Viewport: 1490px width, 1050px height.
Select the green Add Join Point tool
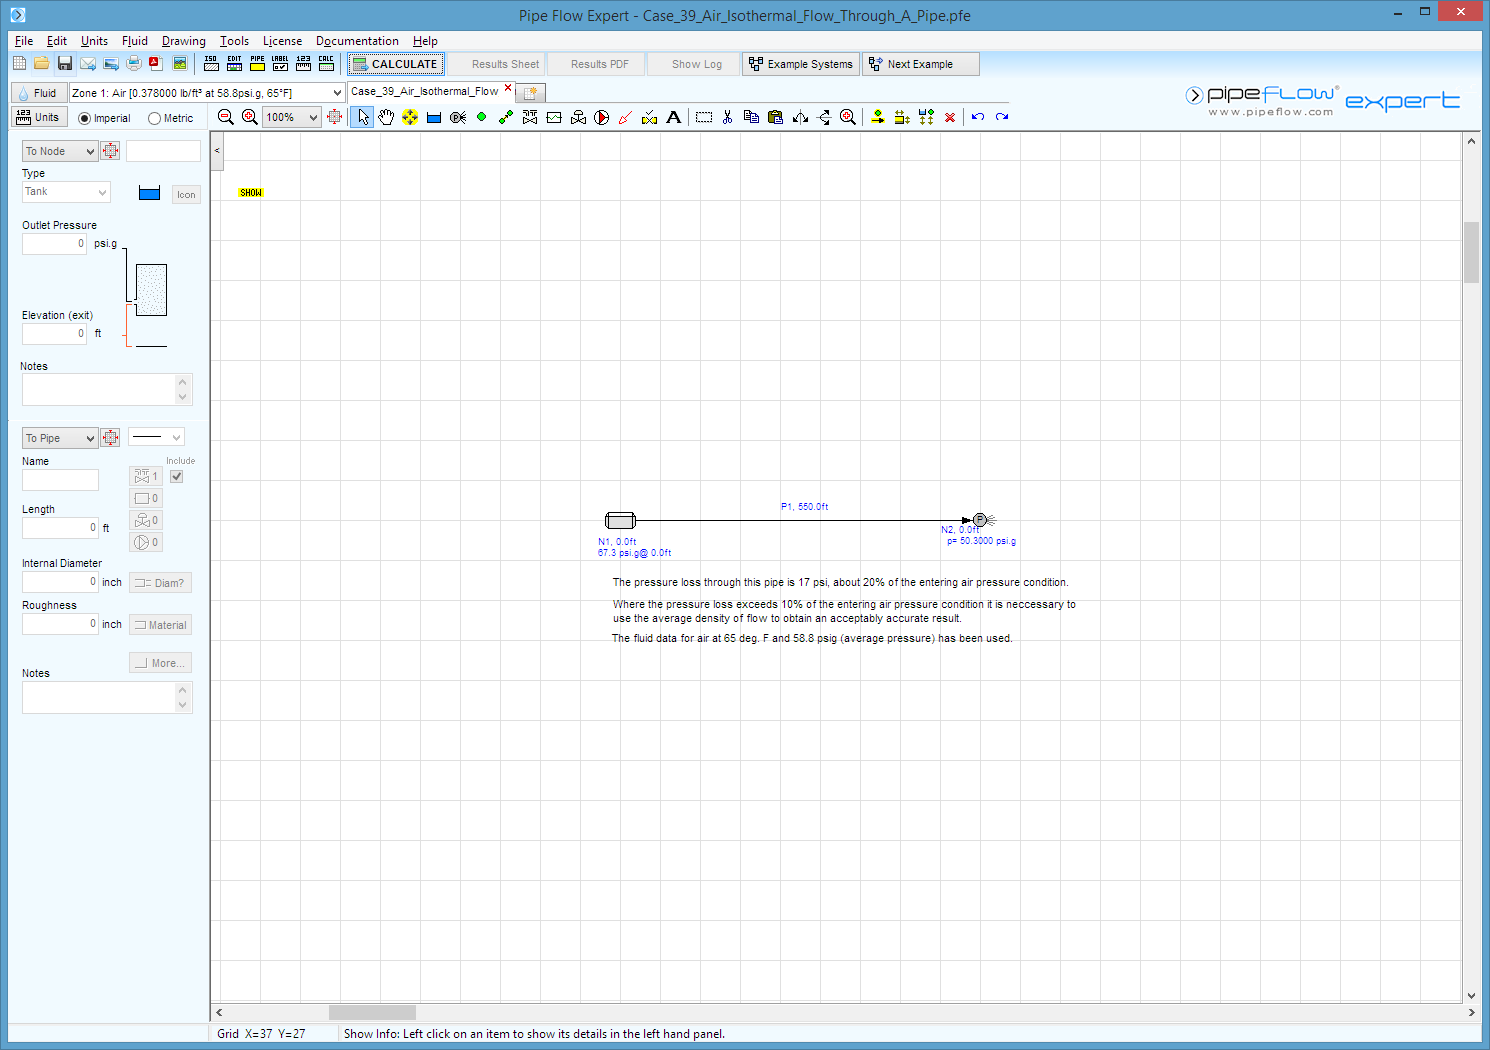click(x=482, y=117)
